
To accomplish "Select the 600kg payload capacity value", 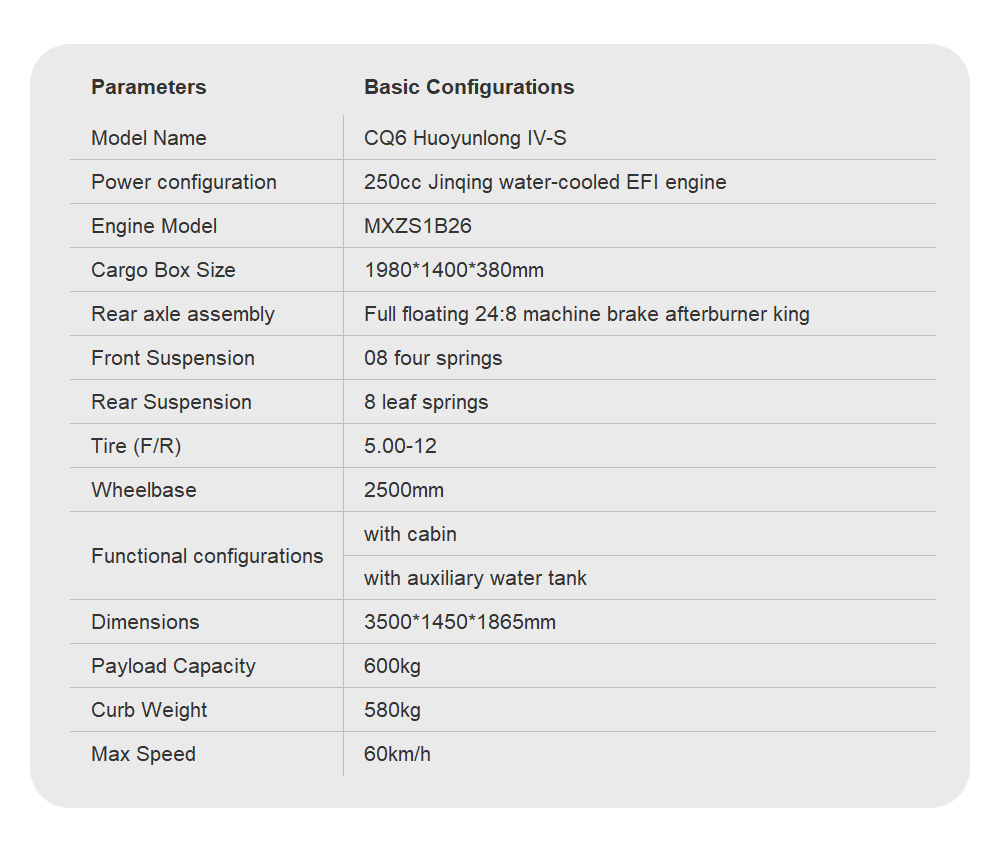I will (392, 666).
